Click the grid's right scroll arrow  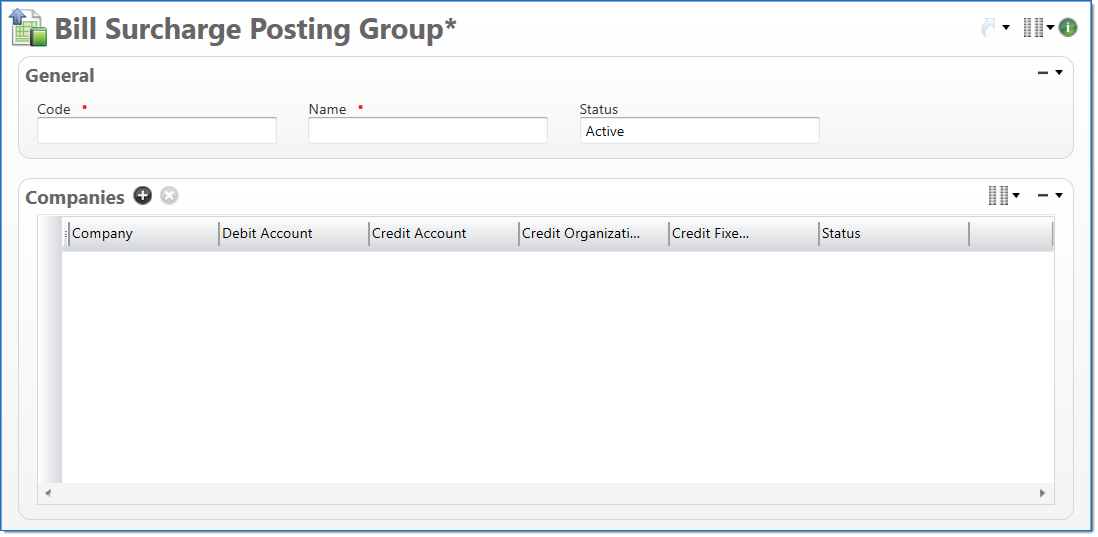pyautogui.click(x=1042, y=493)
